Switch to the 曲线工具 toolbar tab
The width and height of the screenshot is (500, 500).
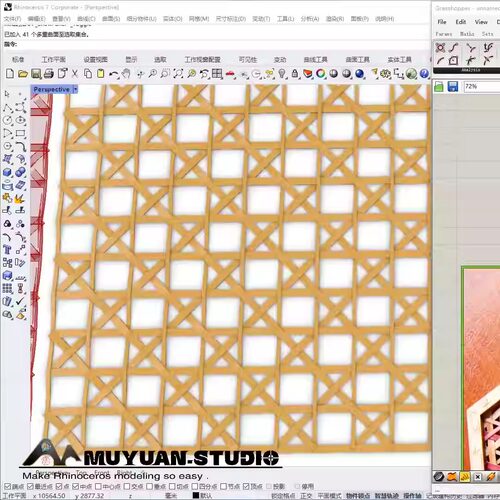point(315,60)
